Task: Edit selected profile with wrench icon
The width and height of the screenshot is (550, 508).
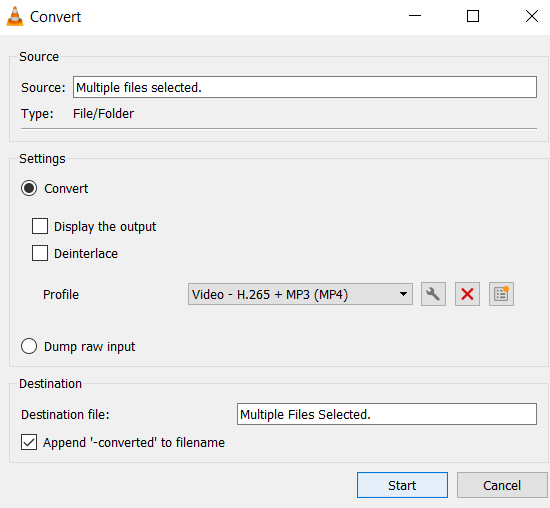Action: (x=433, y=294)
